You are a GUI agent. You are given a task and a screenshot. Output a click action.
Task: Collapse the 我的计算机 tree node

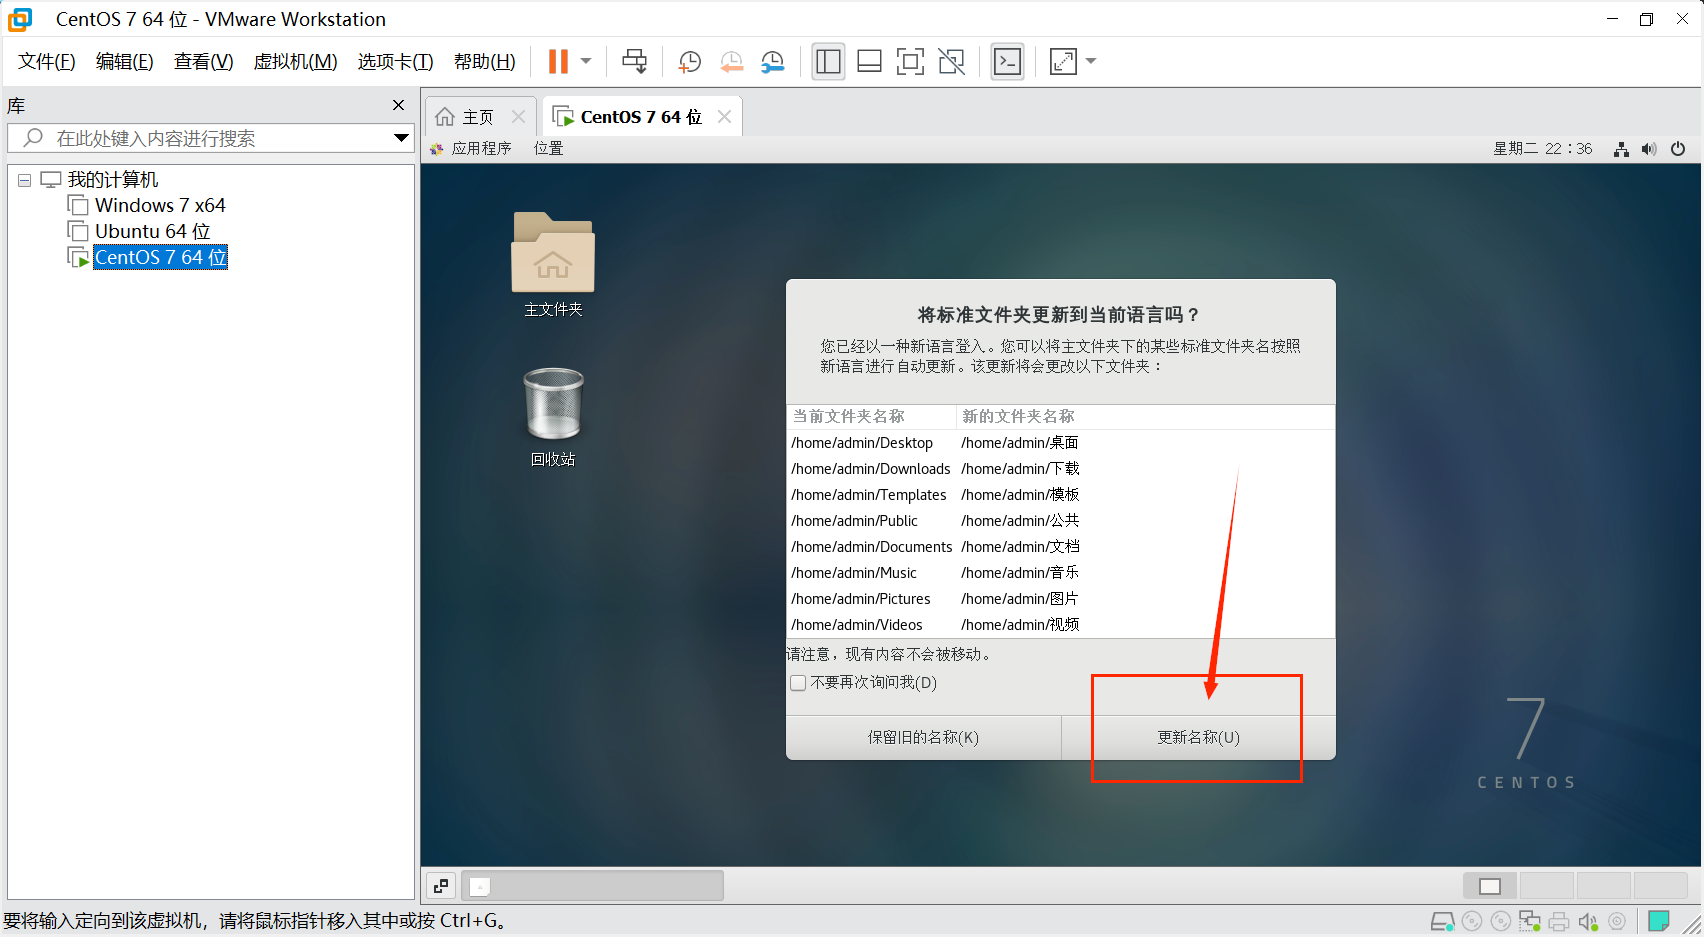click(24, 181)
